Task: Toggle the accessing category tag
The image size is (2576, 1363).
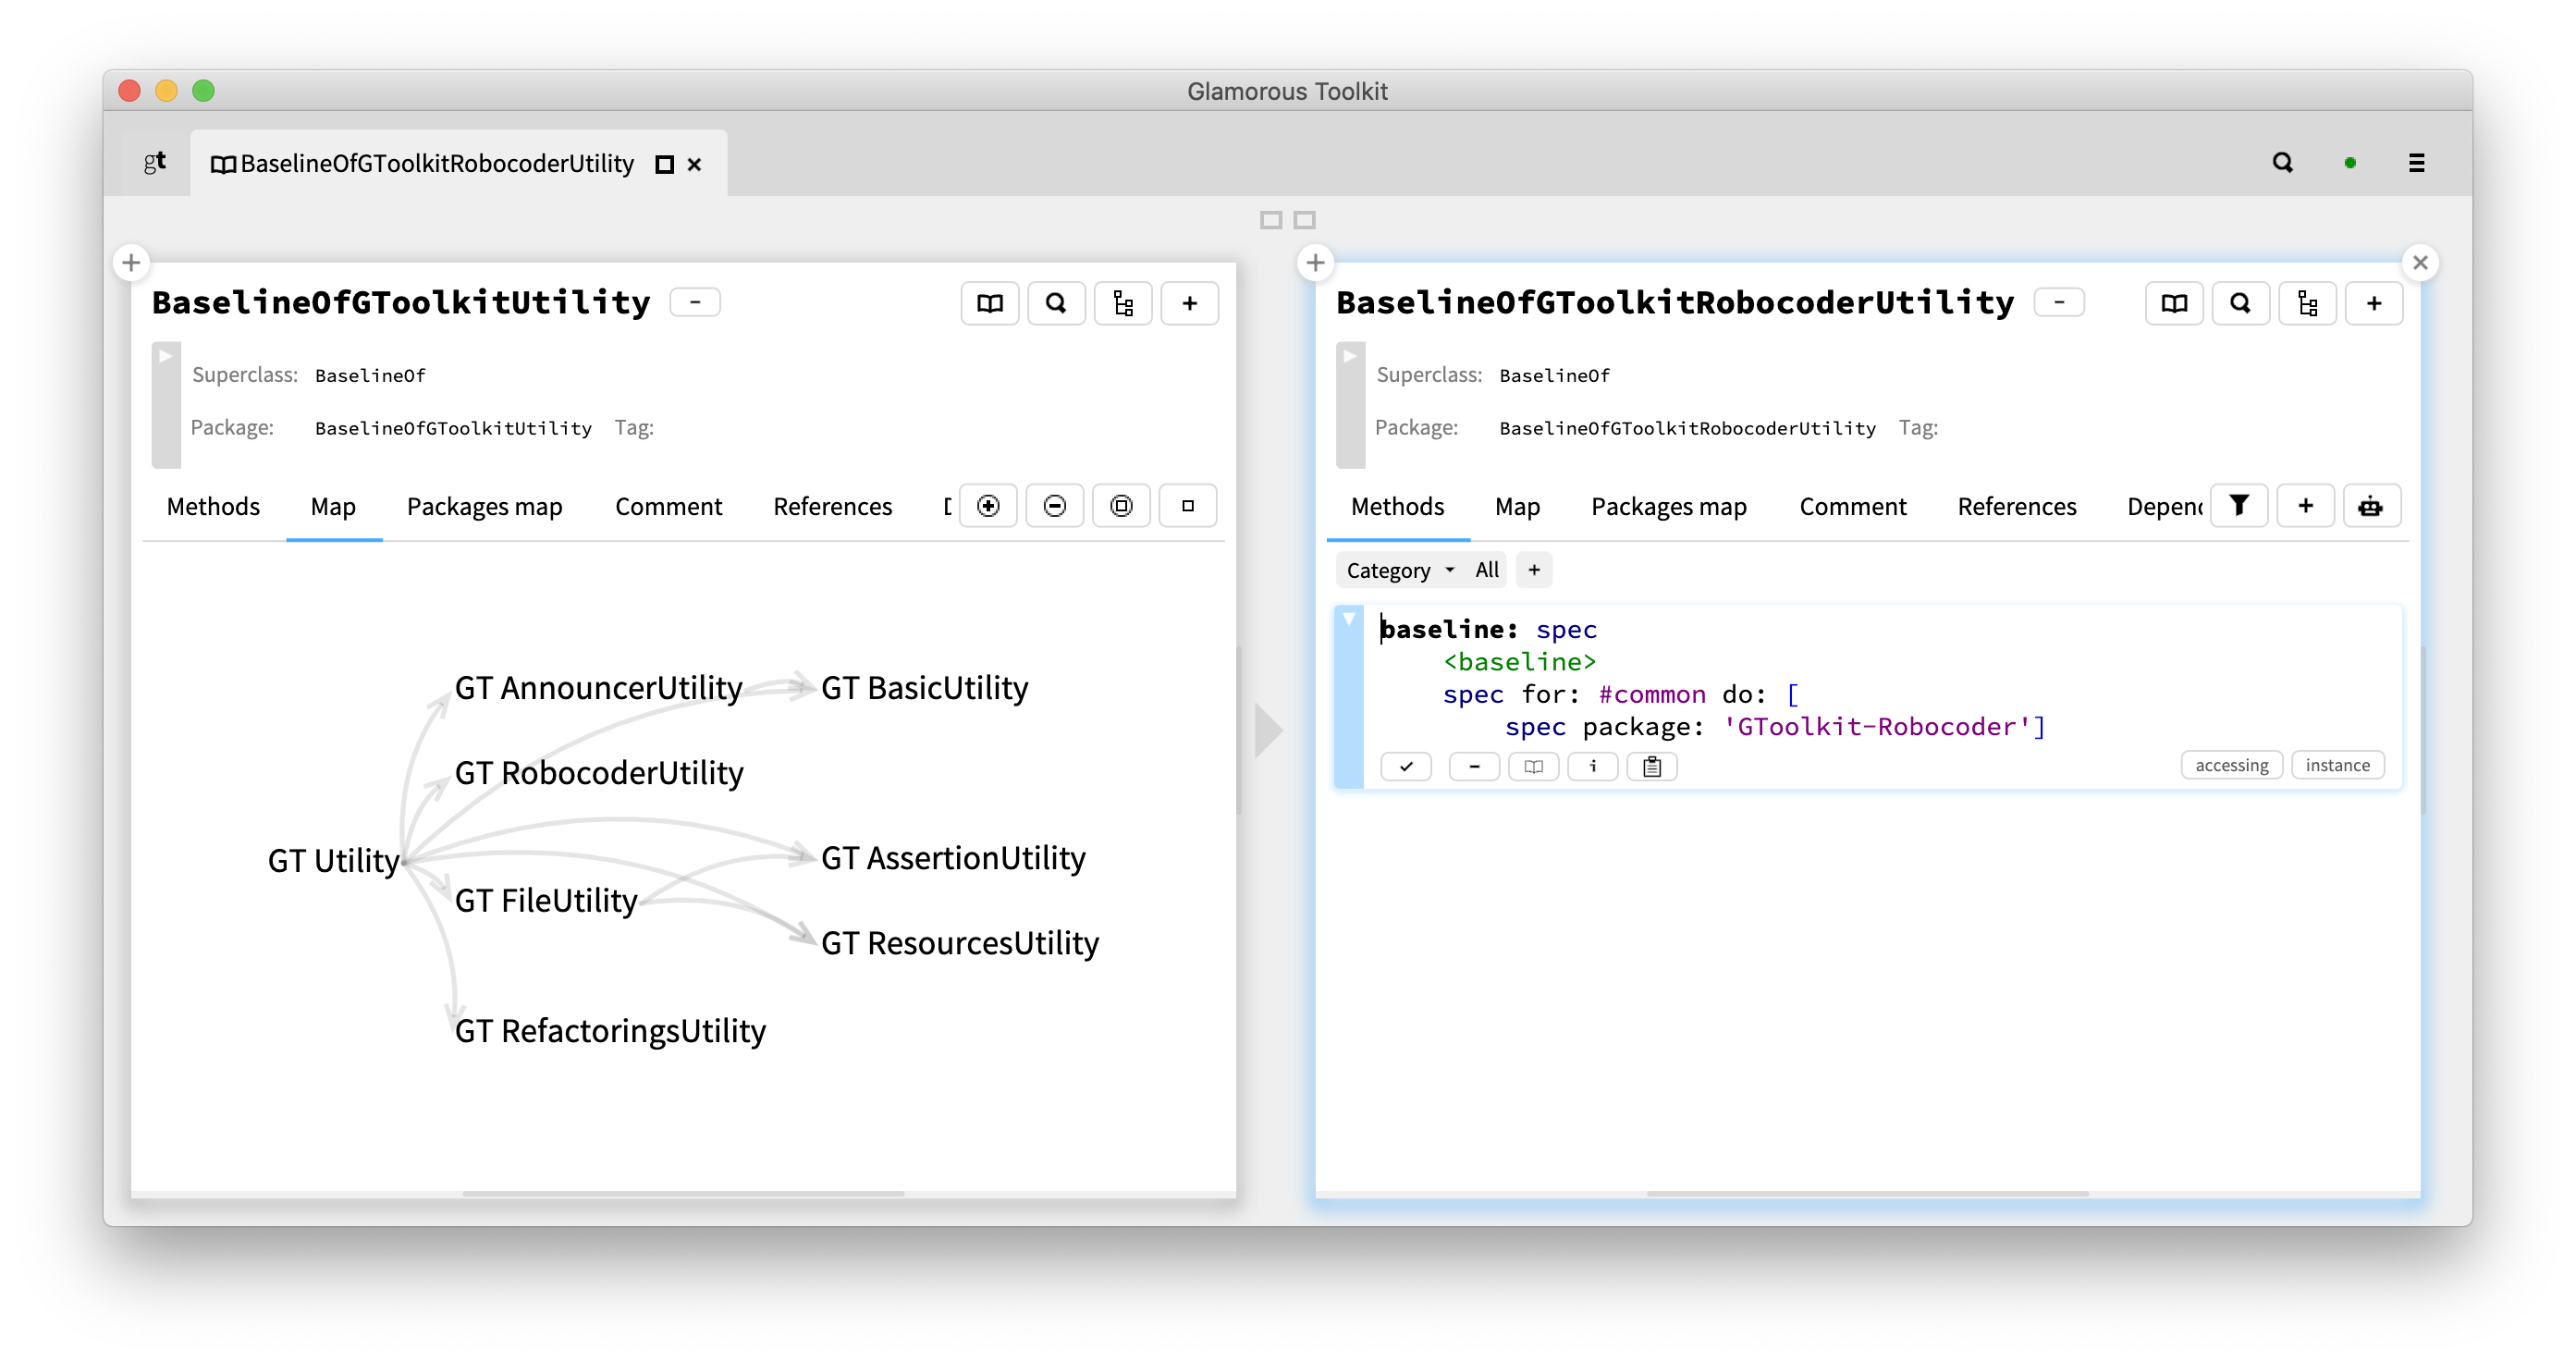Action: pos(2231,765)
